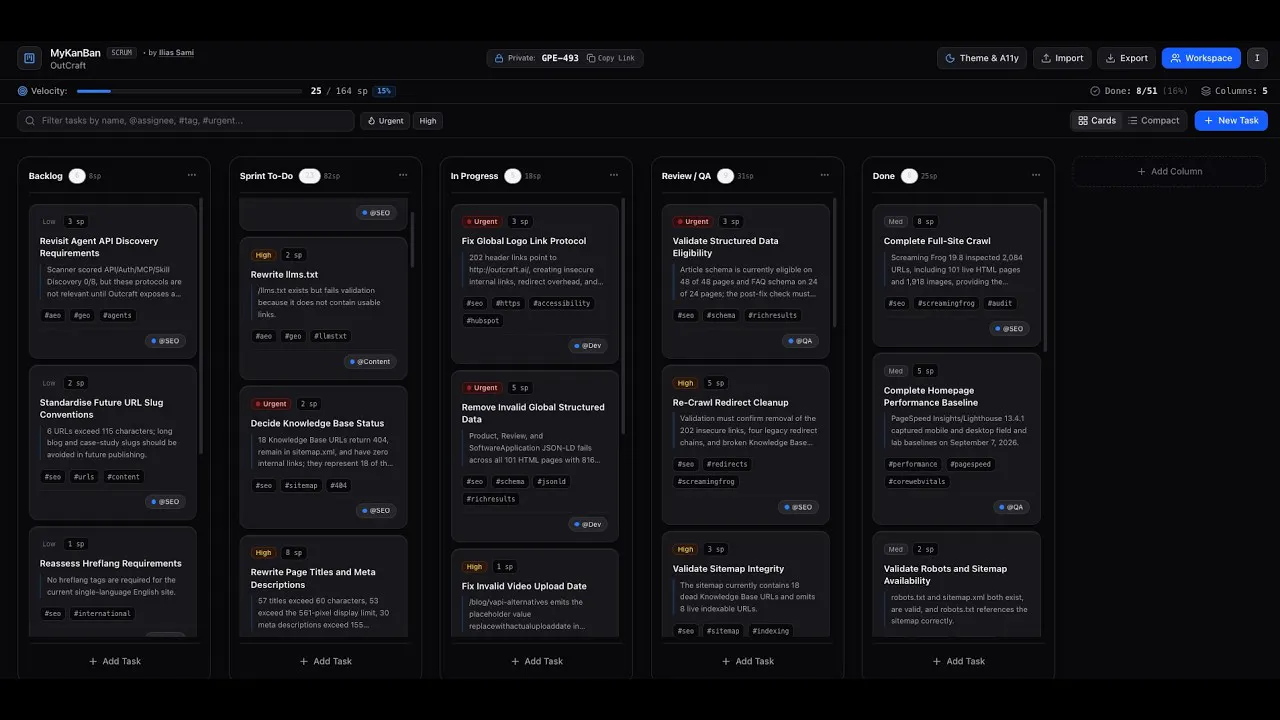Click the #international tag
The height and width of the screenshot is (720, 1280).
tap(102, 614)
